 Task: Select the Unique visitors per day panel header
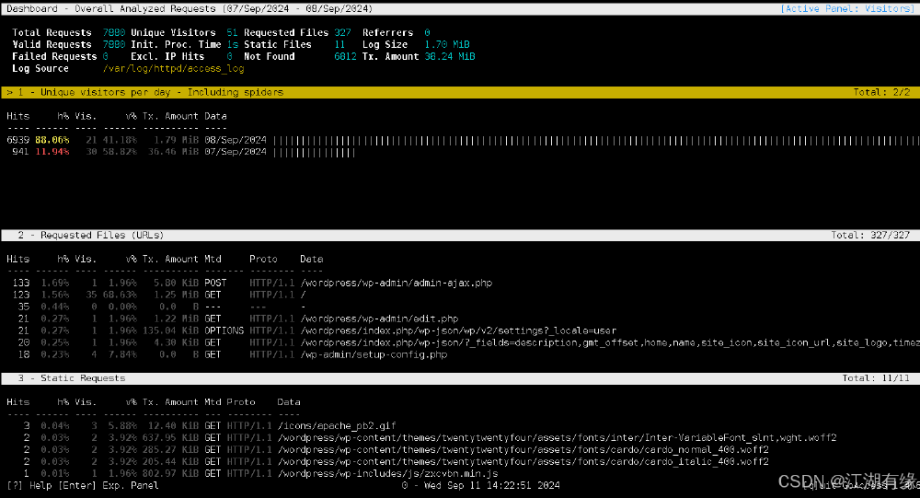click(x=460, y=92)
